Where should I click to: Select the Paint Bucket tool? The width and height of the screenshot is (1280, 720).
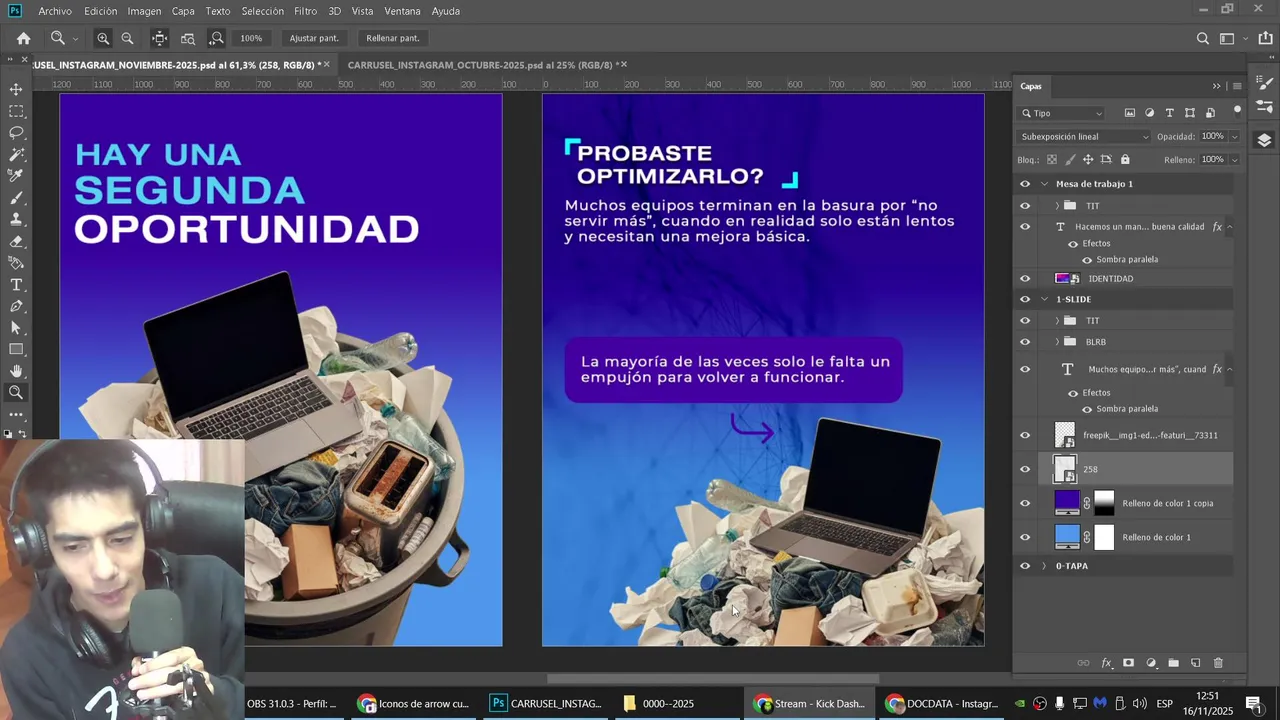coord(16,263)
